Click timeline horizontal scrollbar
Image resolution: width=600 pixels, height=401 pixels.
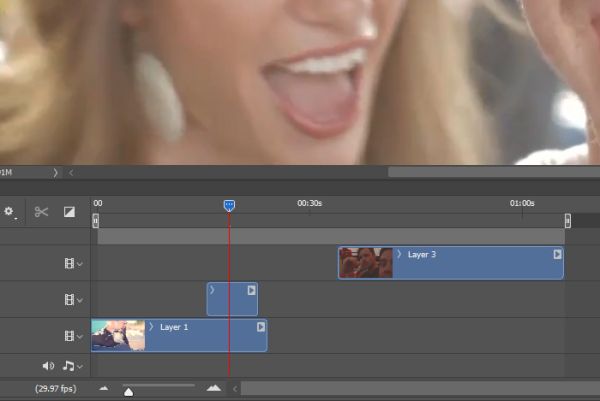[420, 389]
